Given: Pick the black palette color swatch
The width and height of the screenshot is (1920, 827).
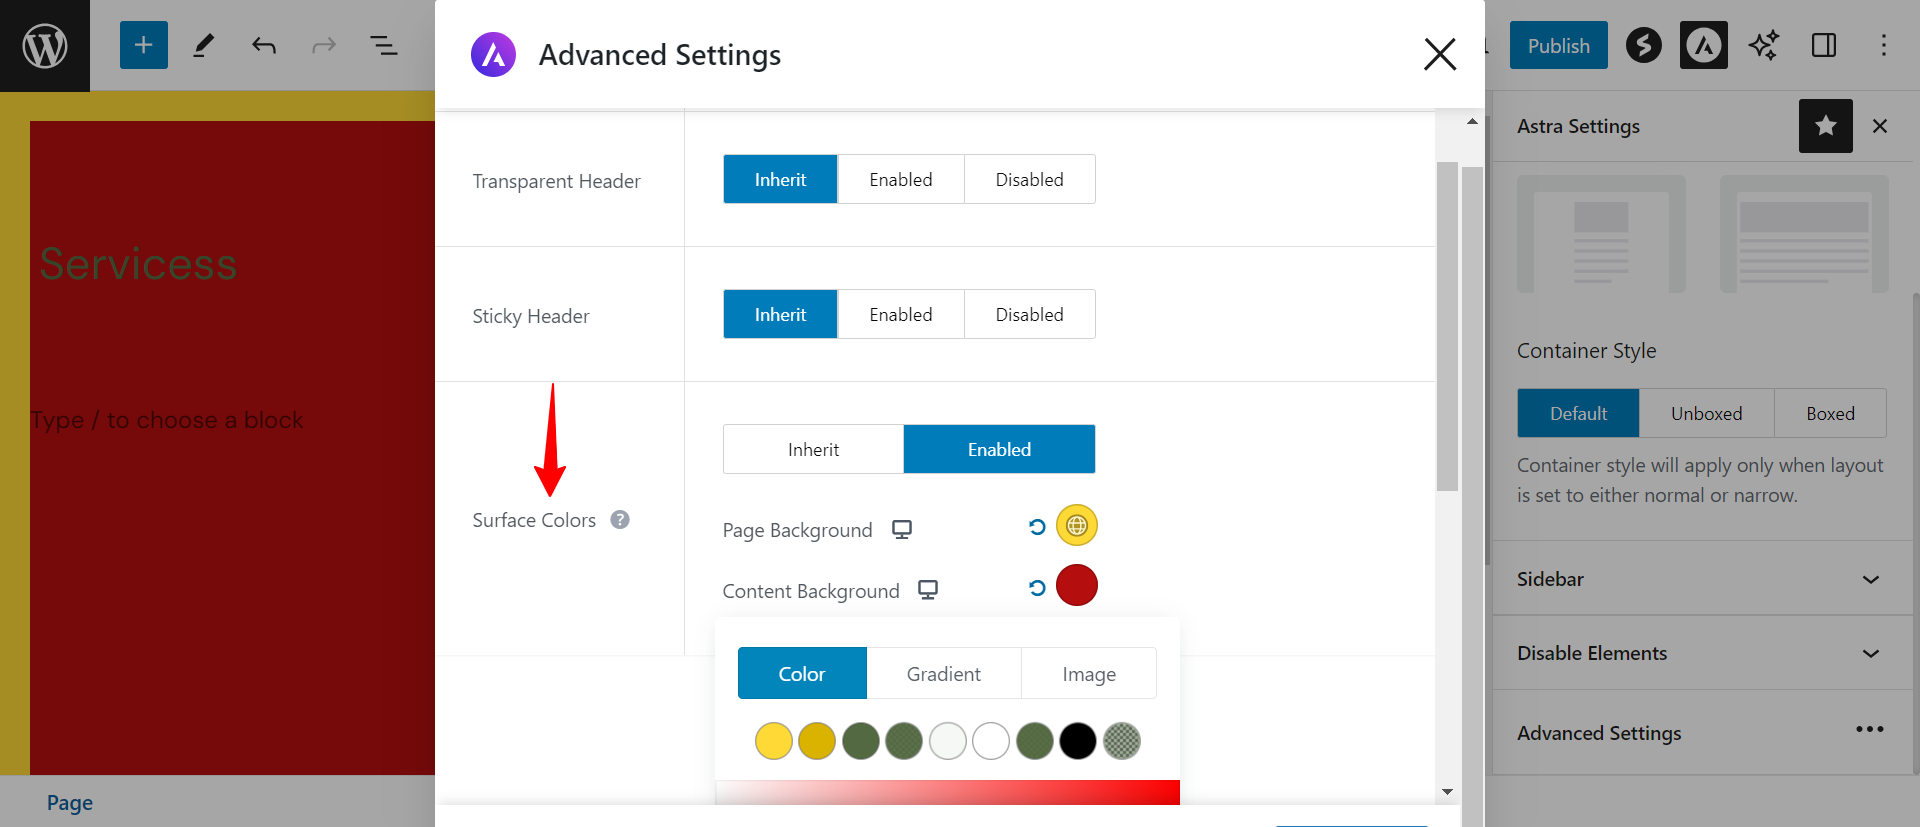Looking at the screenshot, I should [1078, 741].
